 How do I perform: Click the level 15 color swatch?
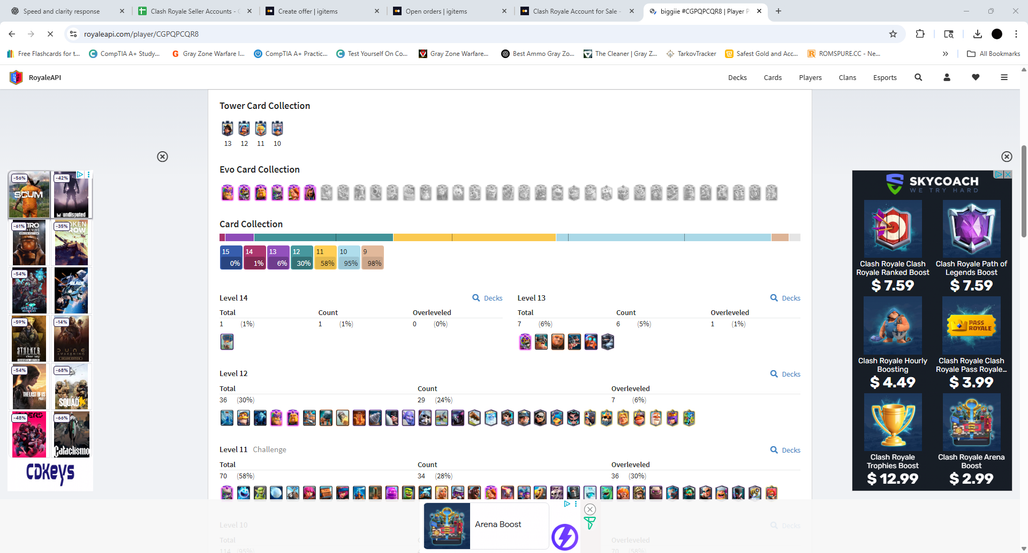231,257
